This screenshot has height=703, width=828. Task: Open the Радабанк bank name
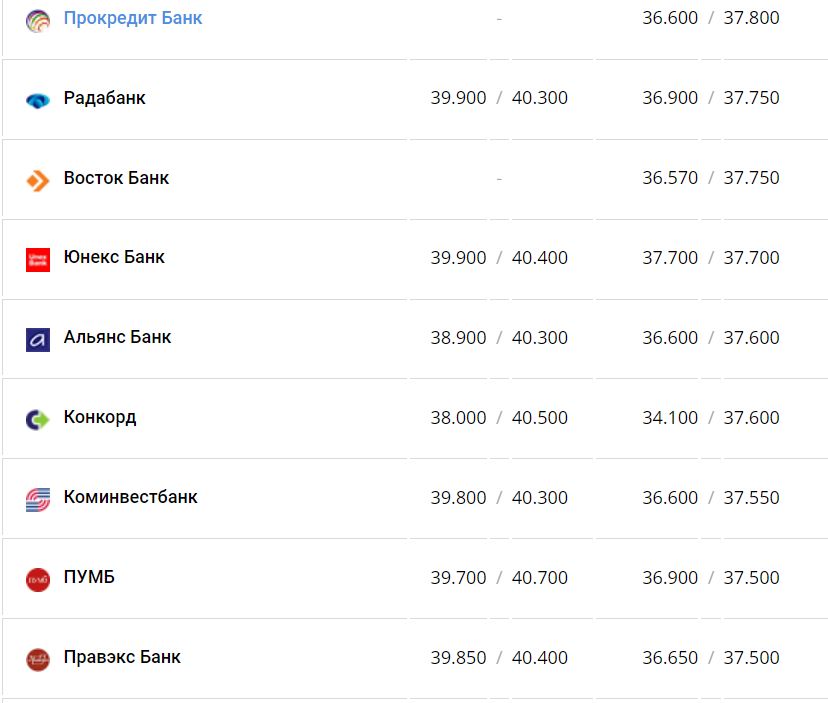(104, 98)
